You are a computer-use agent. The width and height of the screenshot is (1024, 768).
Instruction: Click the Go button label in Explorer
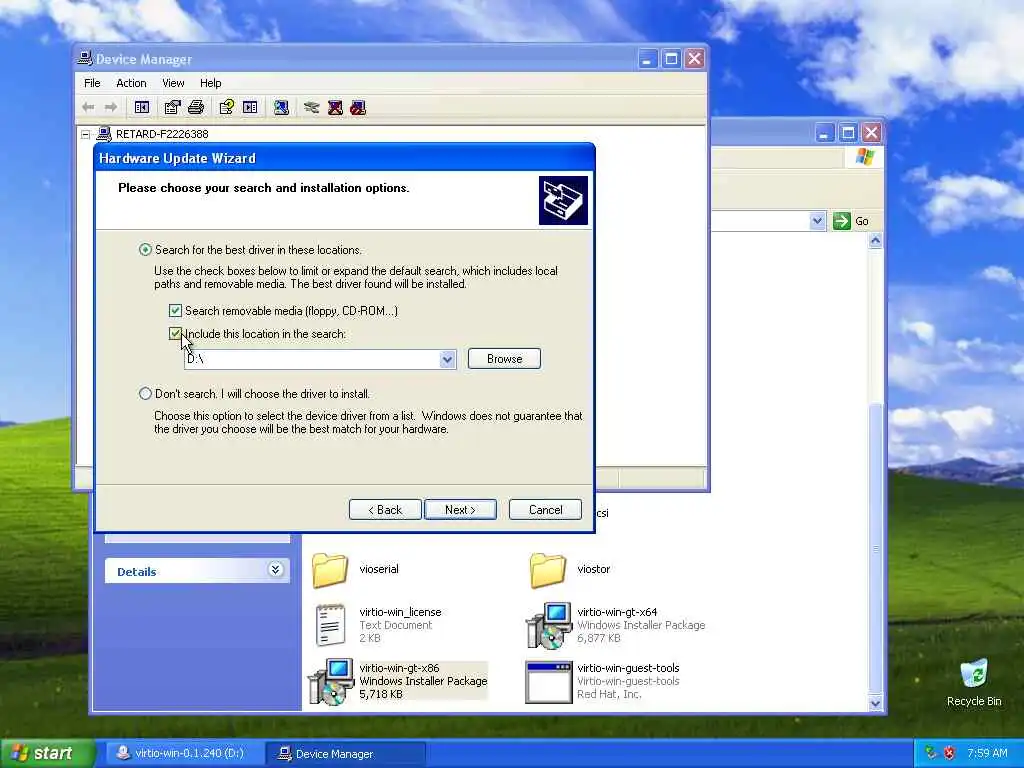[862, 221]
